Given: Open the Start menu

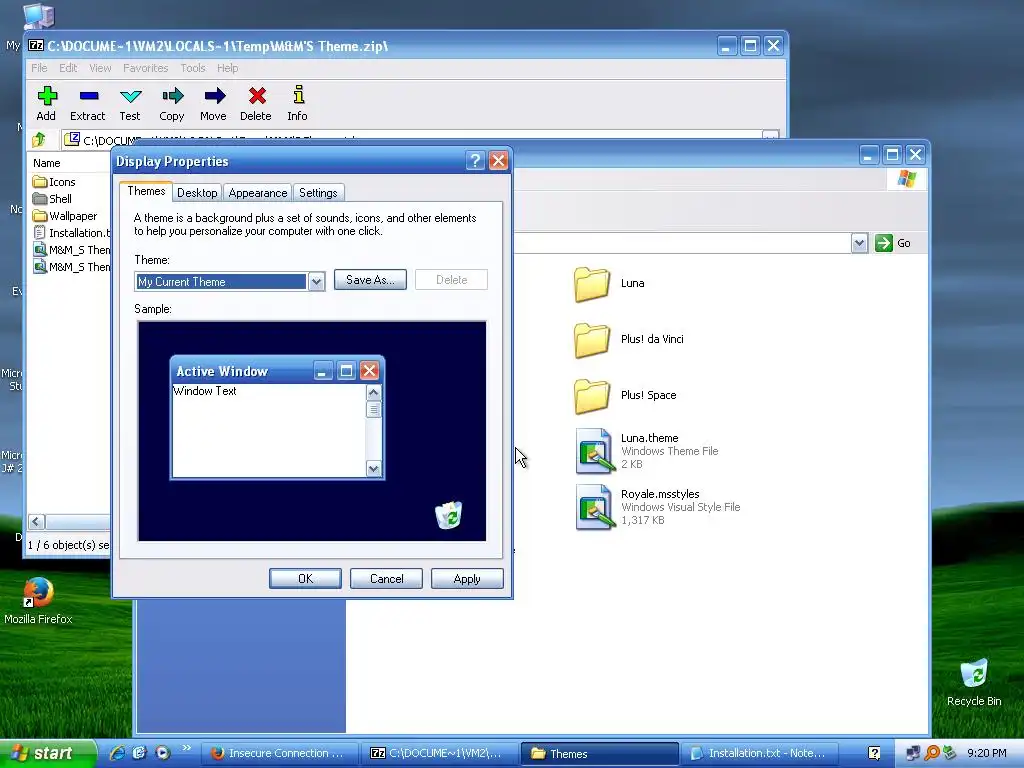Looking at the screenshot, I should pos(47,753).
